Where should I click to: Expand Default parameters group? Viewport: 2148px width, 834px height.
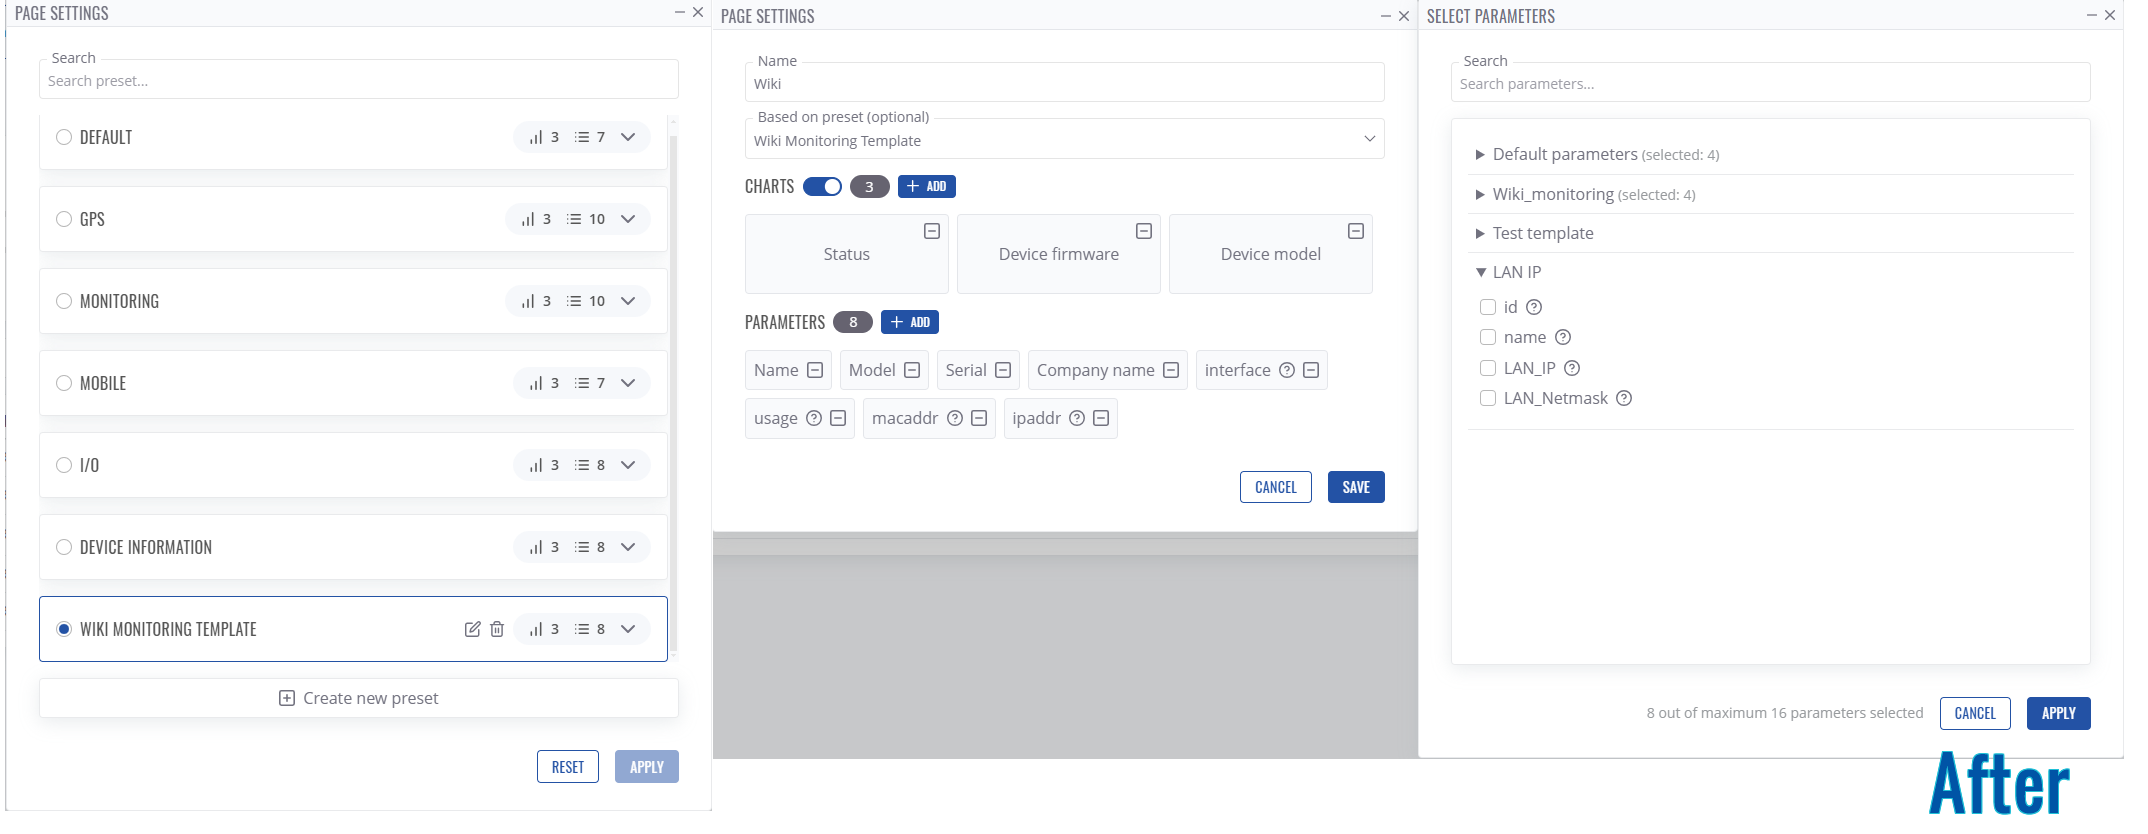tap(1480, 155)
